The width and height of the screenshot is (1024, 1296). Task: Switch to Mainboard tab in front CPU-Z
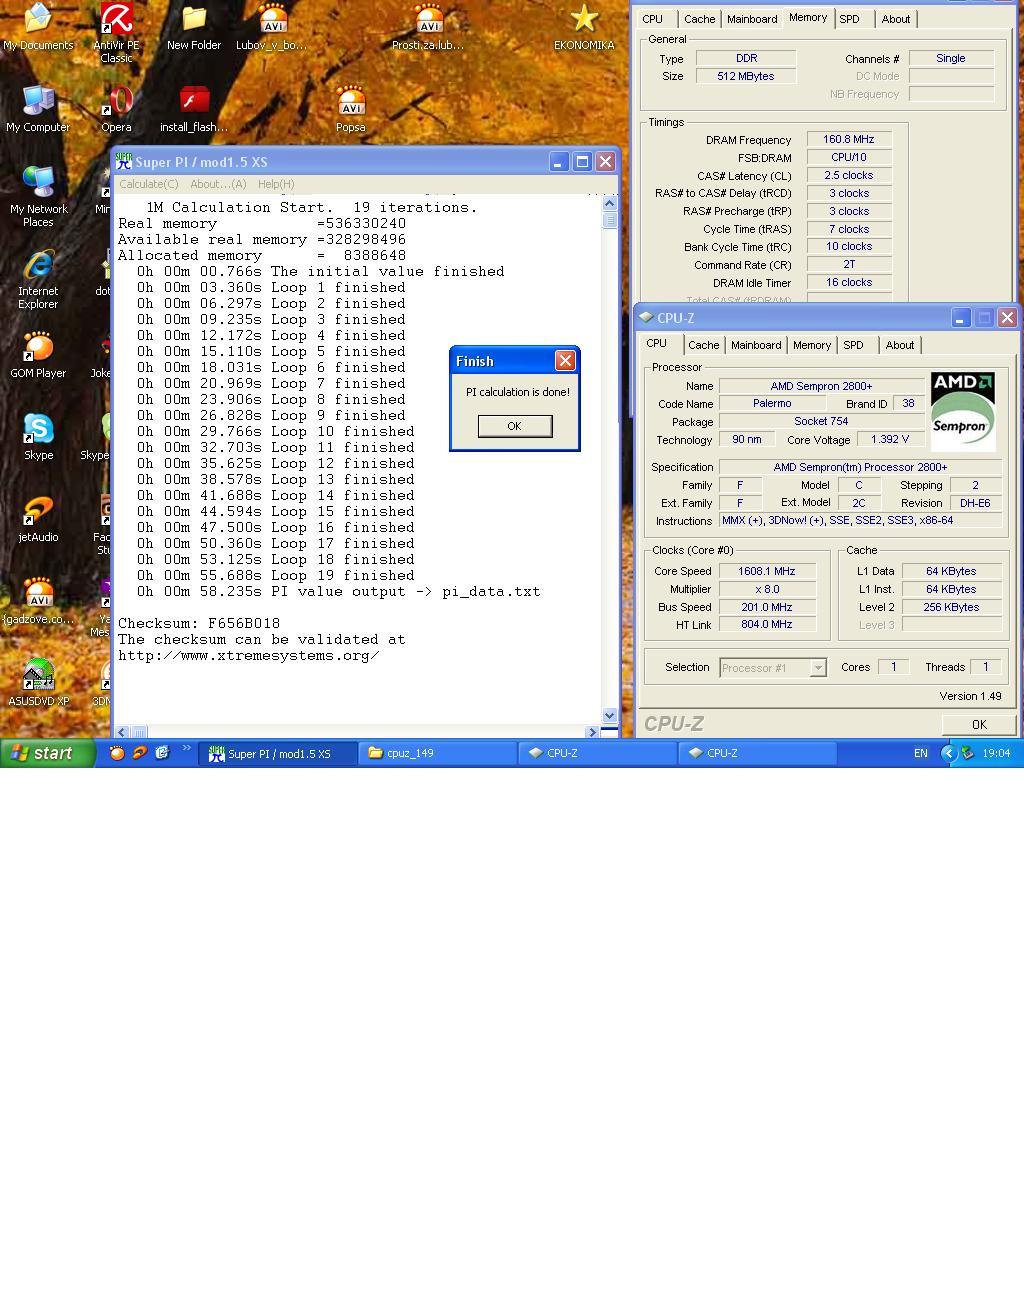756,345
